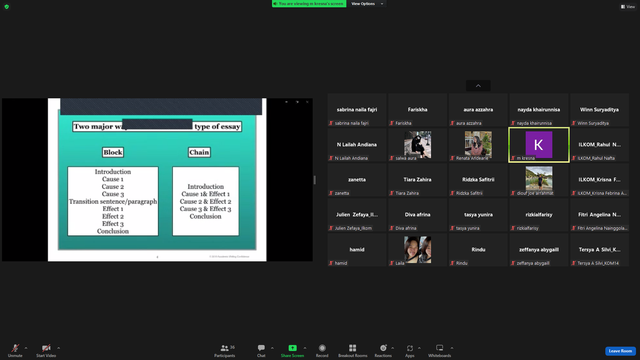
Task: Select the rizkialfarisy tile
Action: pyautogui.click(x=539, y=215)
